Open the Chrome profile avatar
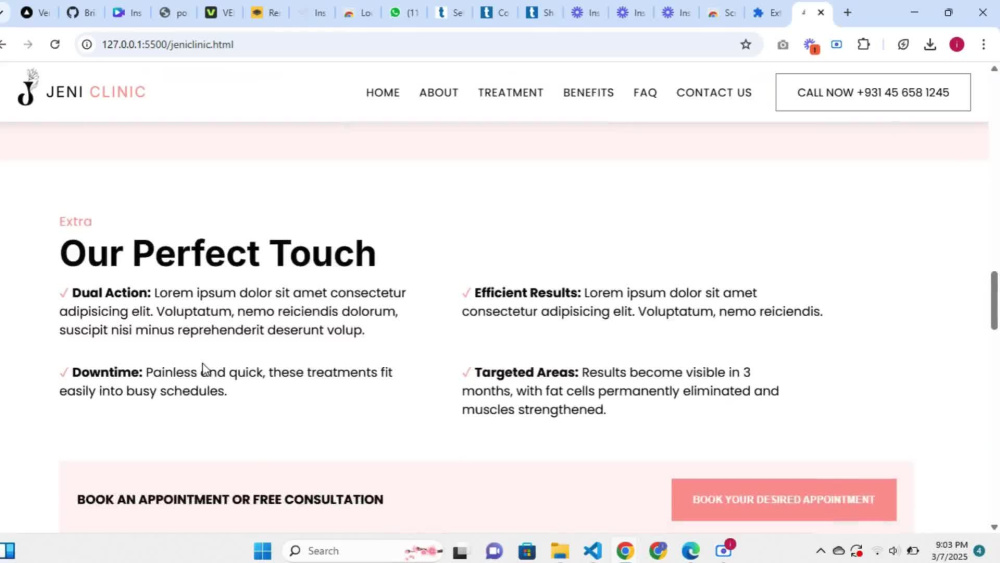Viewport: 1000px width, 563px height. click(957, 45)
